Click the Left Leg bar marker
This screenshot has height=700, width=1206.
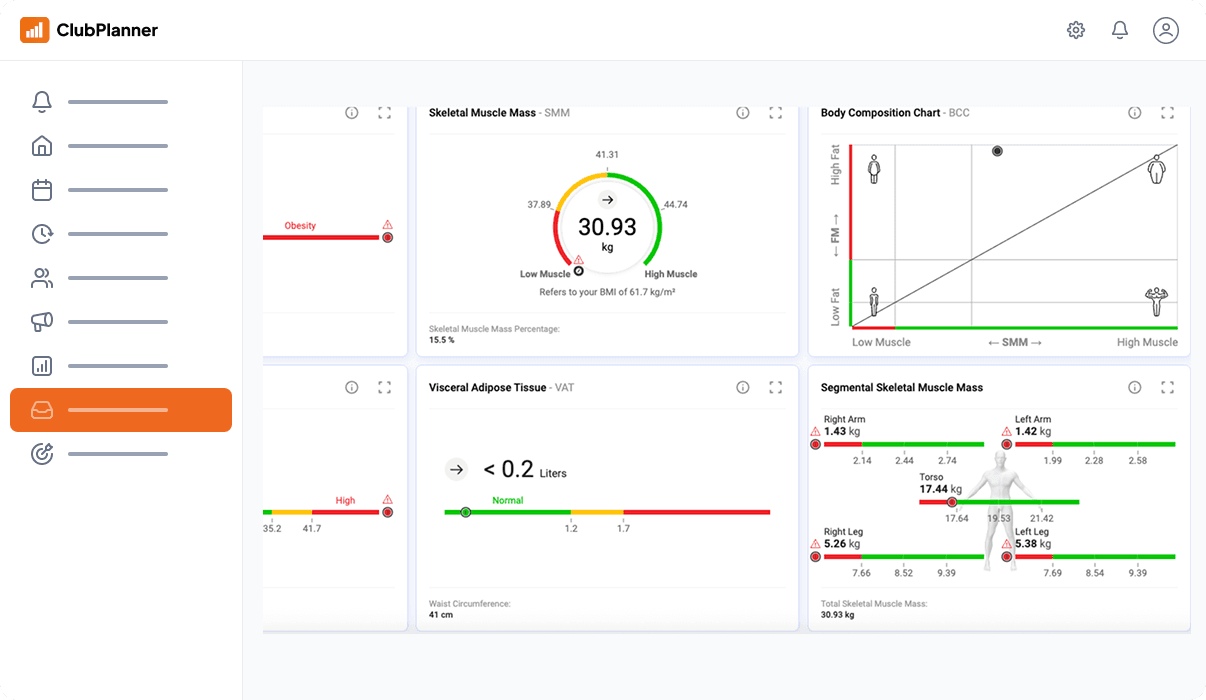point(1006,557)
